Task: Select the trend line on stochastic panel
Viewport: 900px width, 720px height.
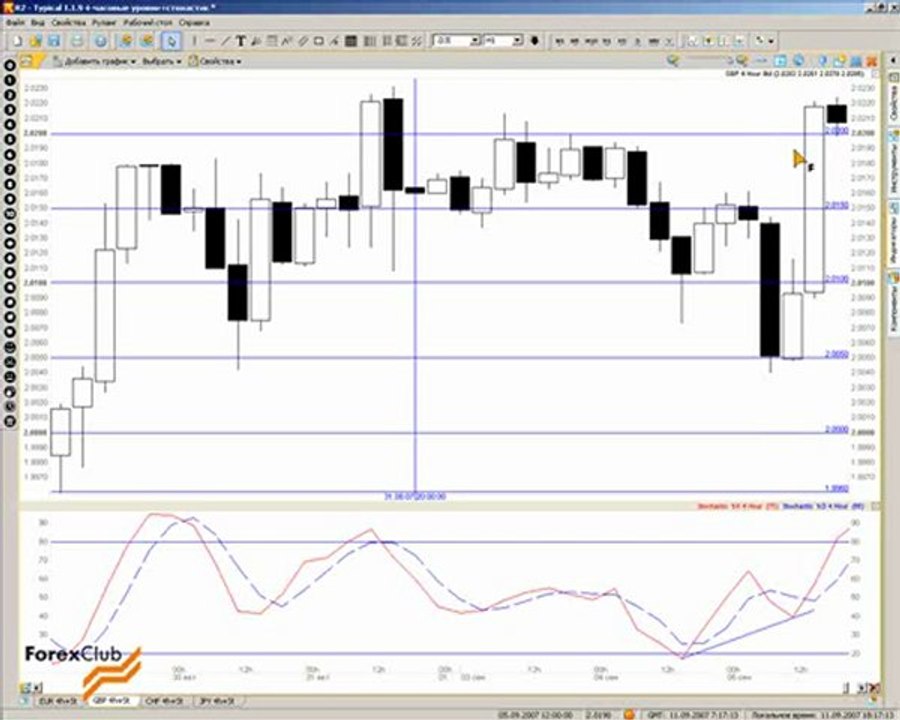Action: coord(746,634)
